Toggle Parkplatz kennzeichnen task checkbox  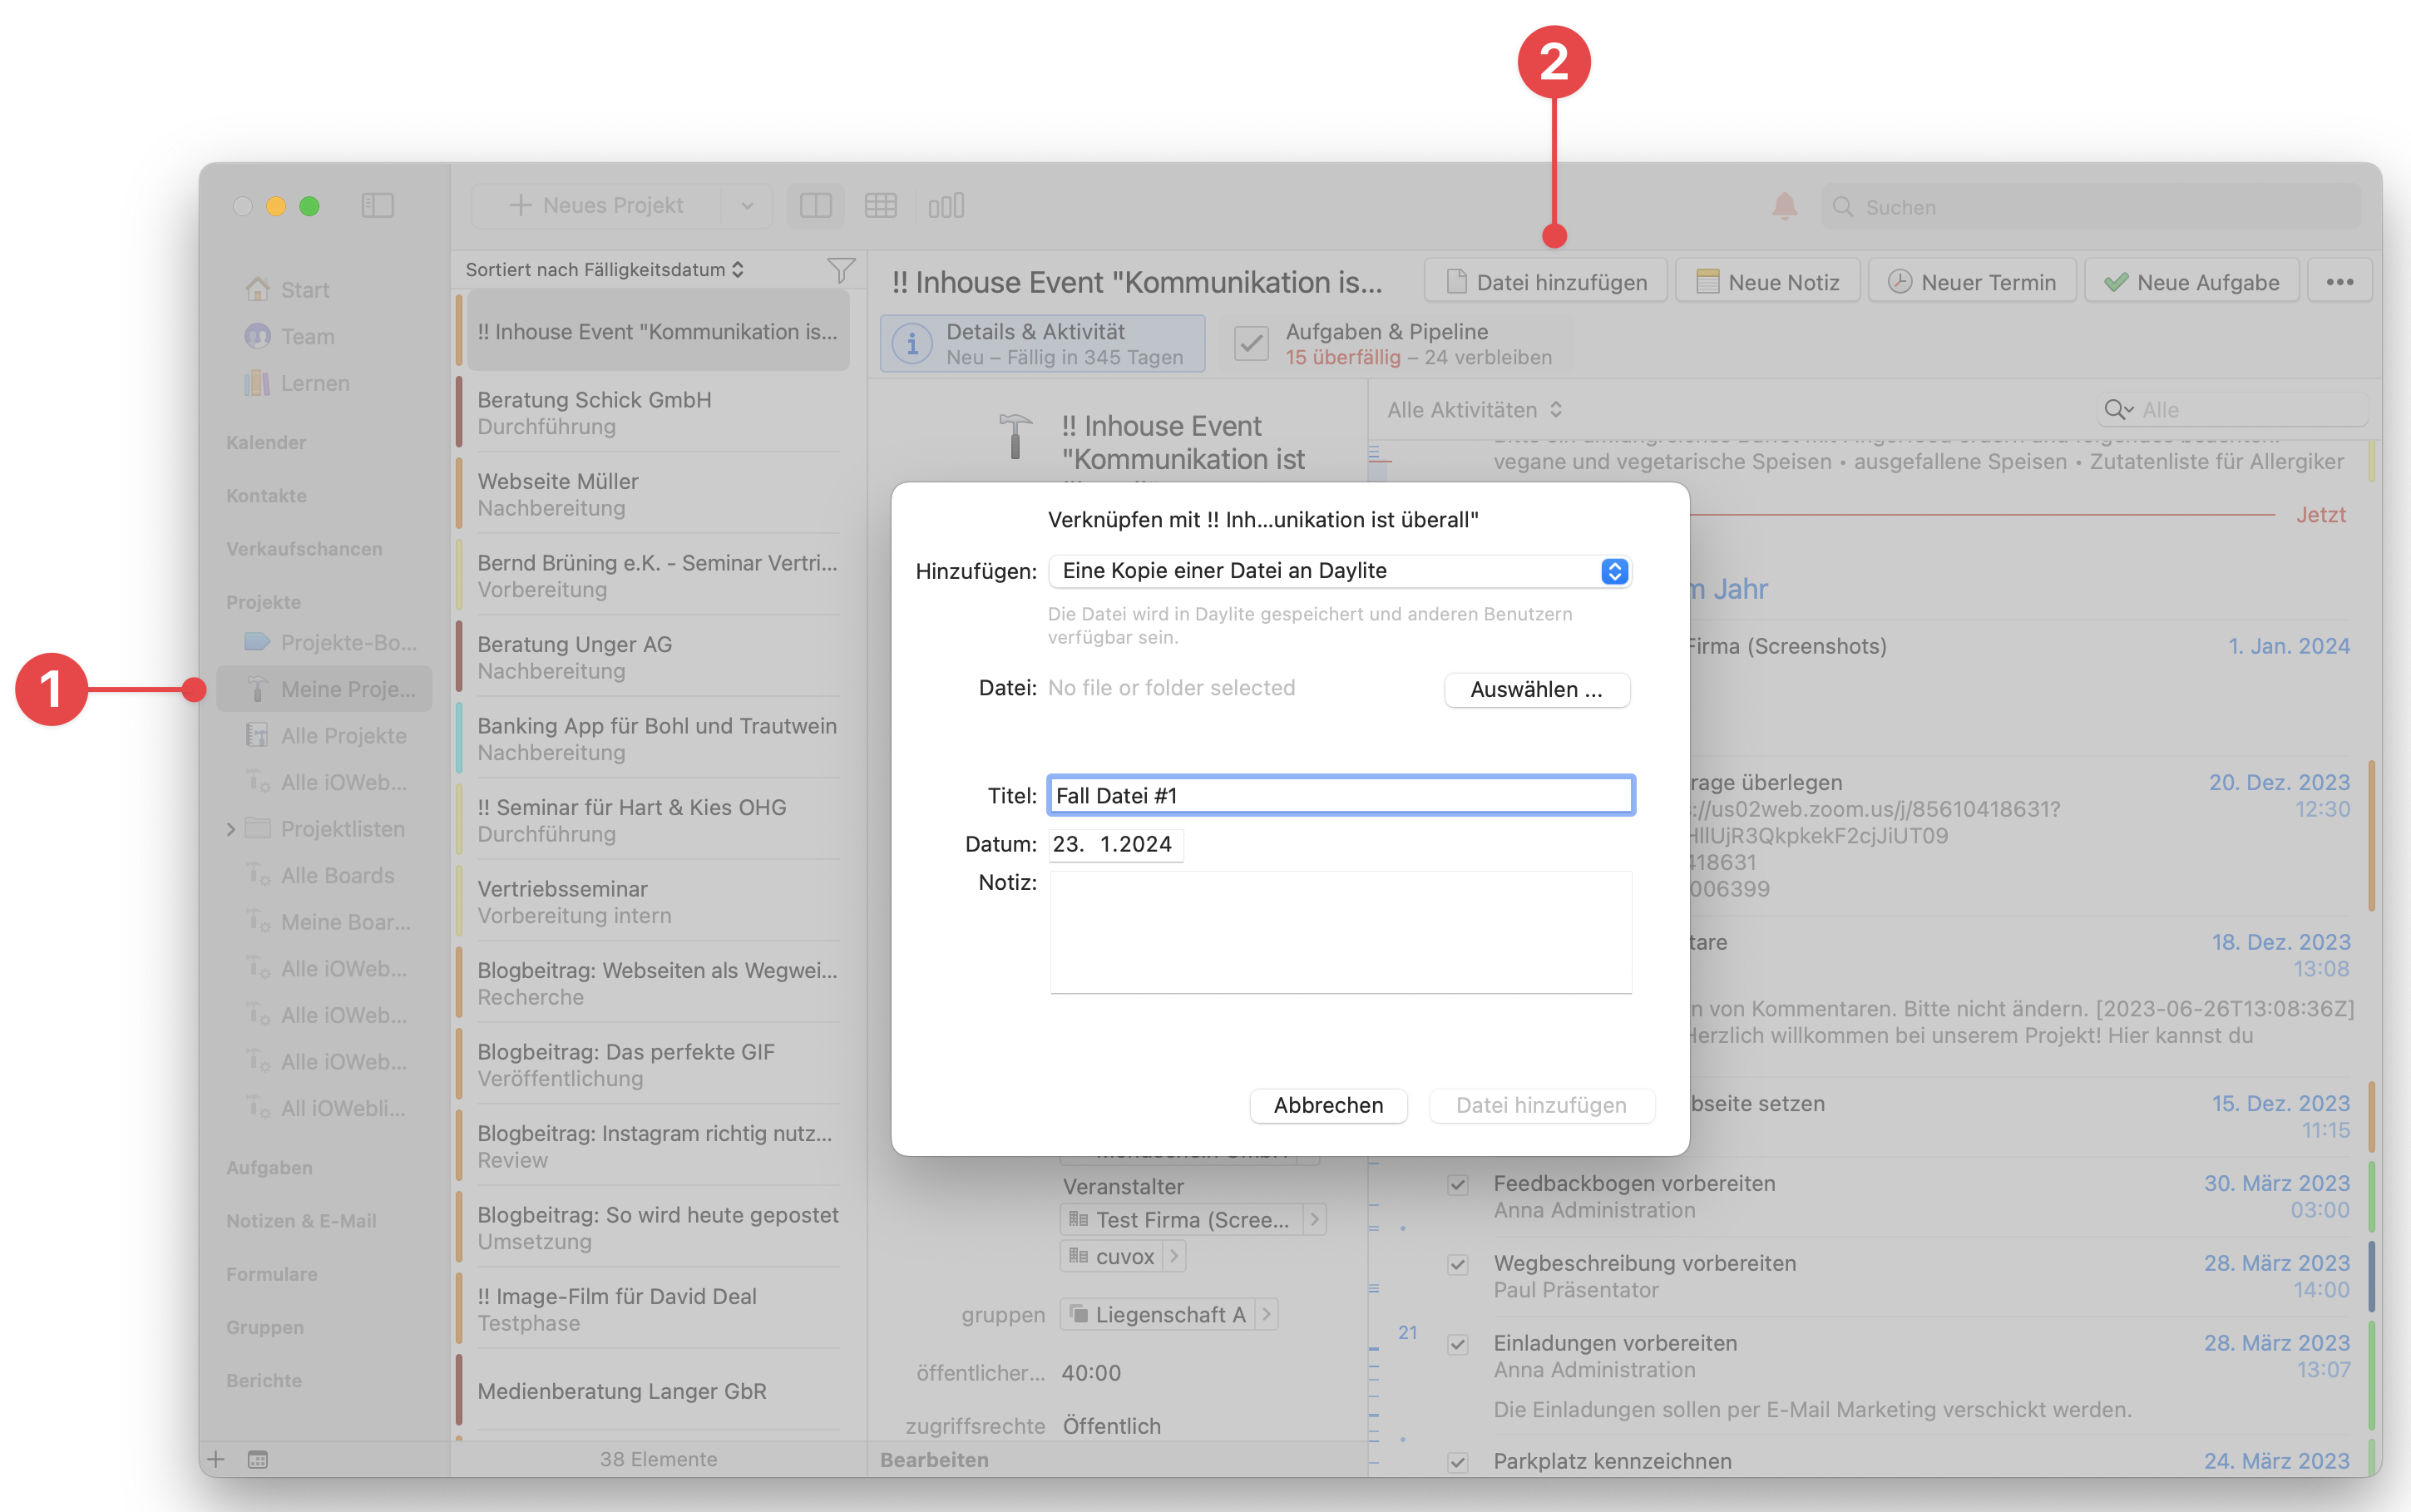pyautogui.click(x=1458, y=1462)
